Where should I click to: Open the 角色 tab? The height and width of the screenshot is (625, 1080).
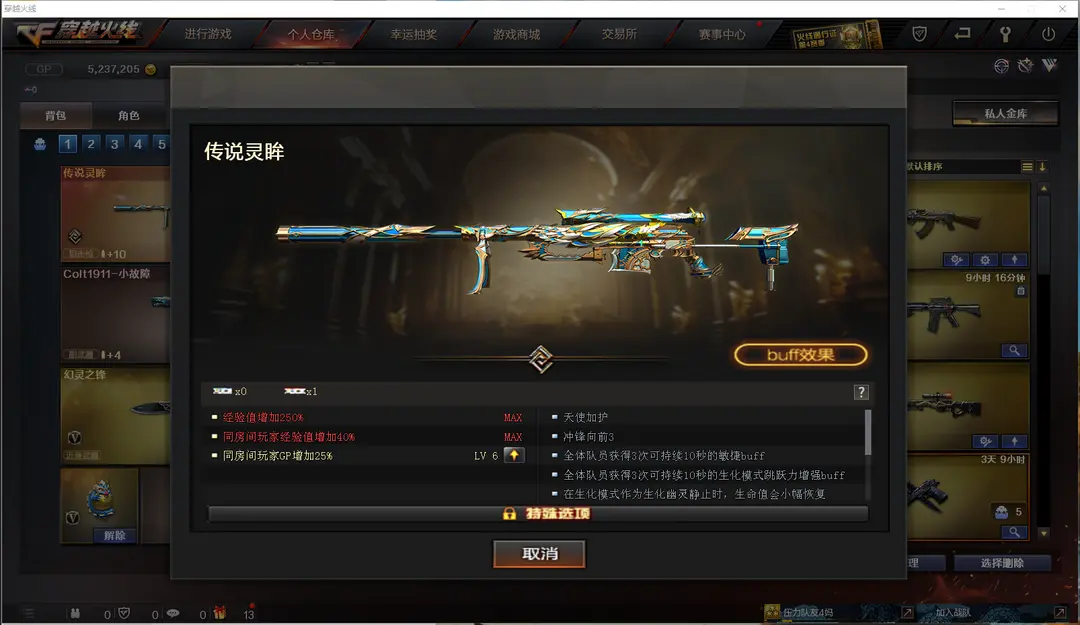pyautogui.click(x=129, y=115)
